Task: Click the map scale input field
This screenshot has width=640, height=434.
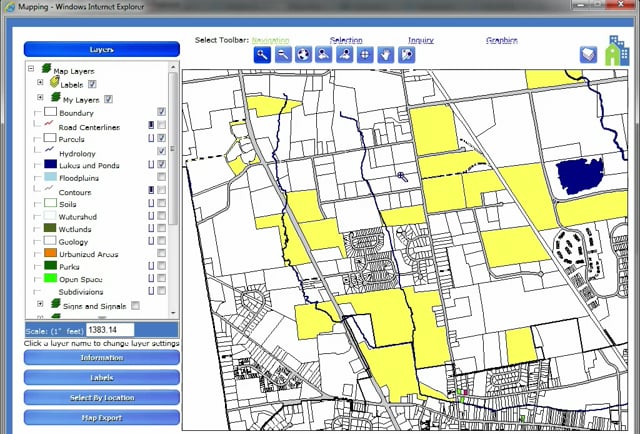Action: pos(110,330)
